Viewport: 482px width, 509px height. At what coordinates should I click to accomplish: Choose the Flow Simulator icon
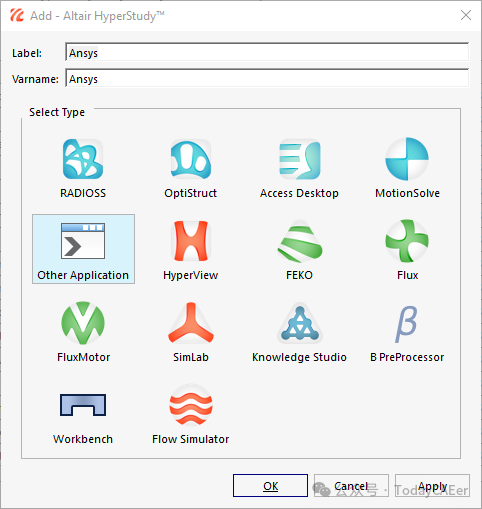pos(191,405)
